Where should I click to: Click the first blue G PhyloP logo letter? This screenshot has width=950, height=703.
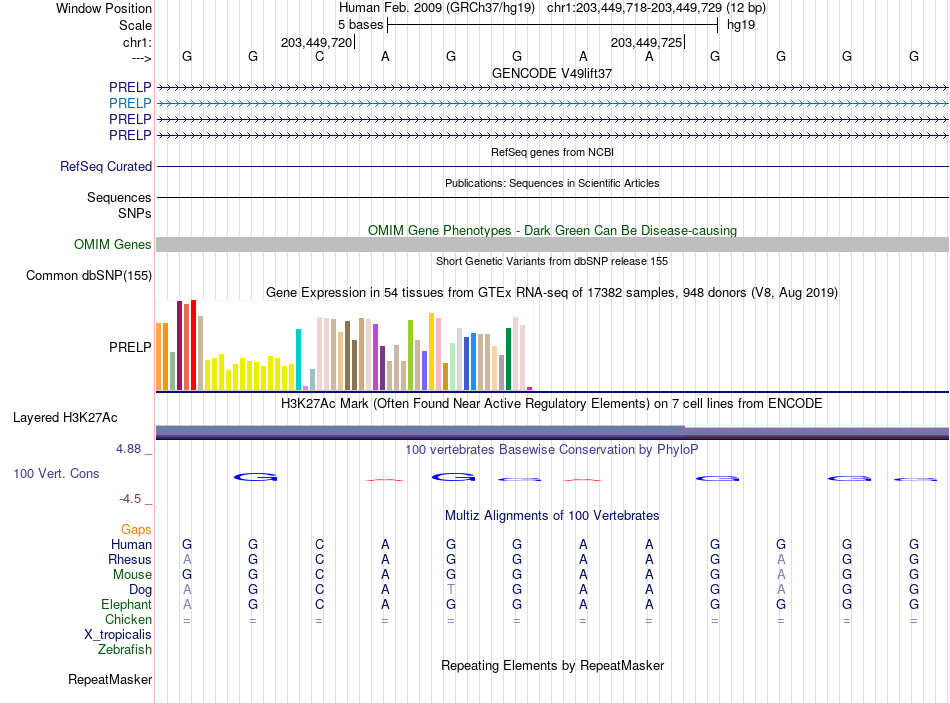pos(256,478)
